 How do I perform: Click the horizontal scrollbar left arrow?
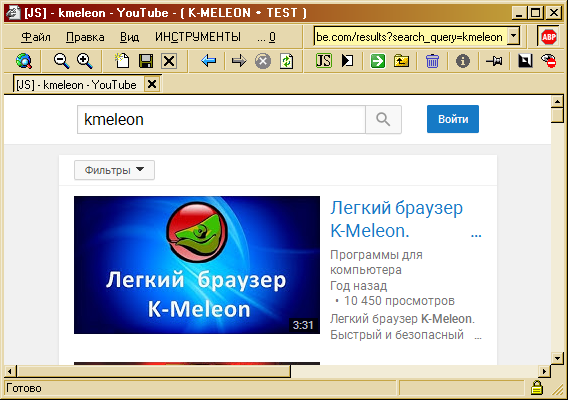coord(10,371)
